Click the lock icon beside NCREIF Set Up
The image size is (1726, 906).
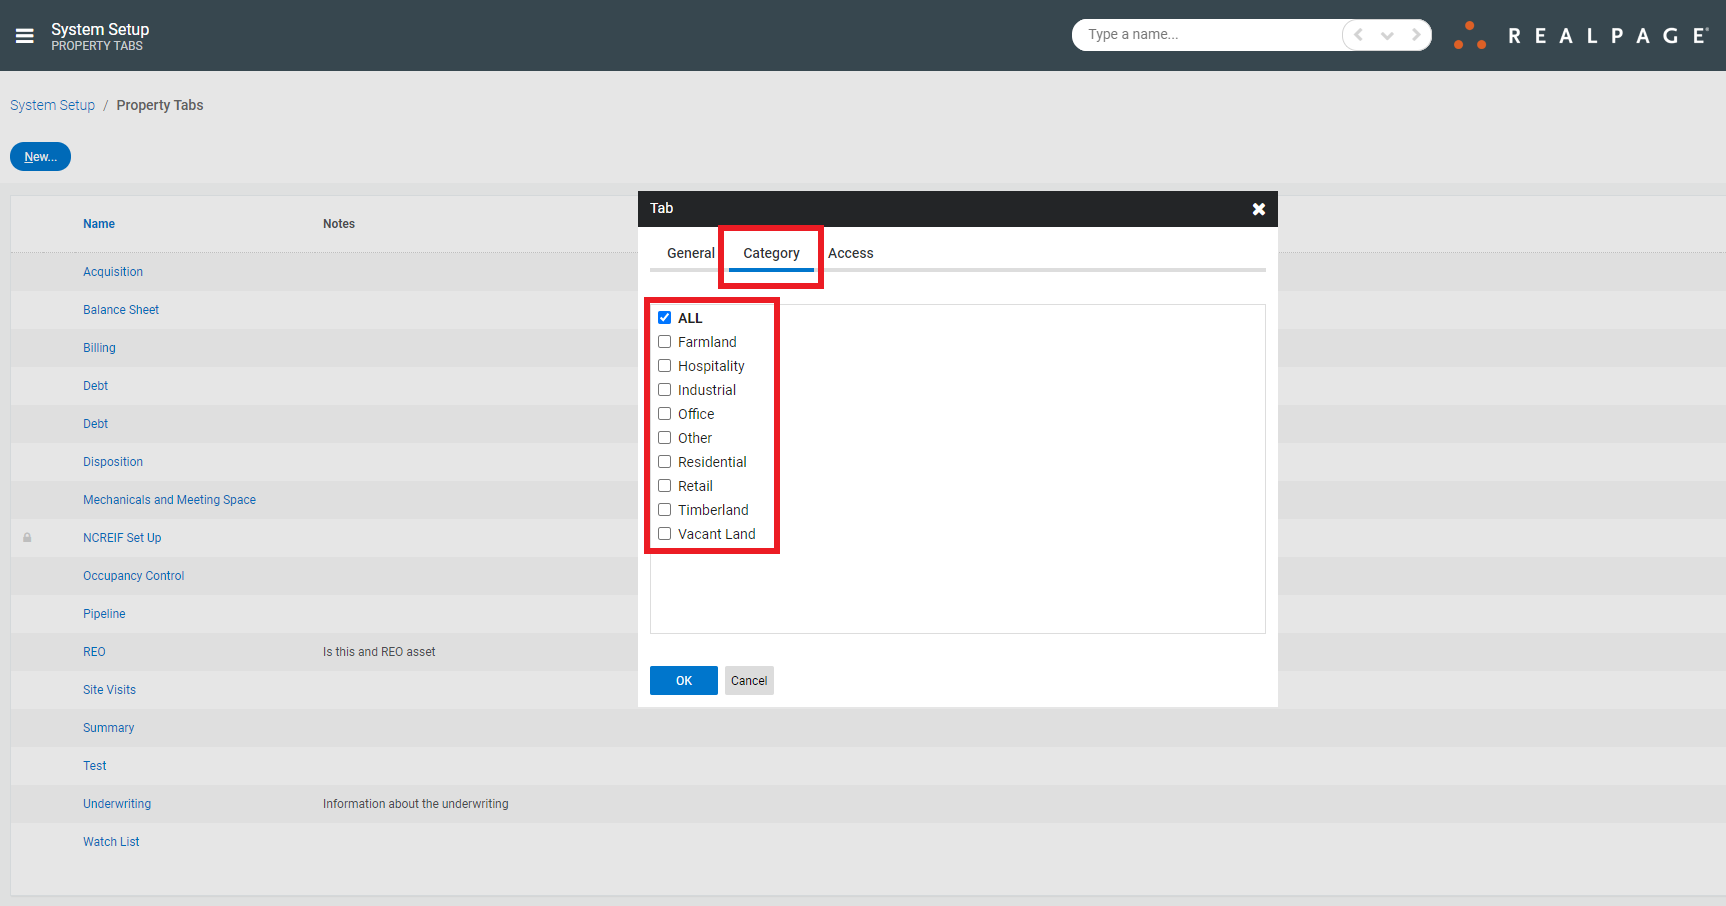point(27,538)
